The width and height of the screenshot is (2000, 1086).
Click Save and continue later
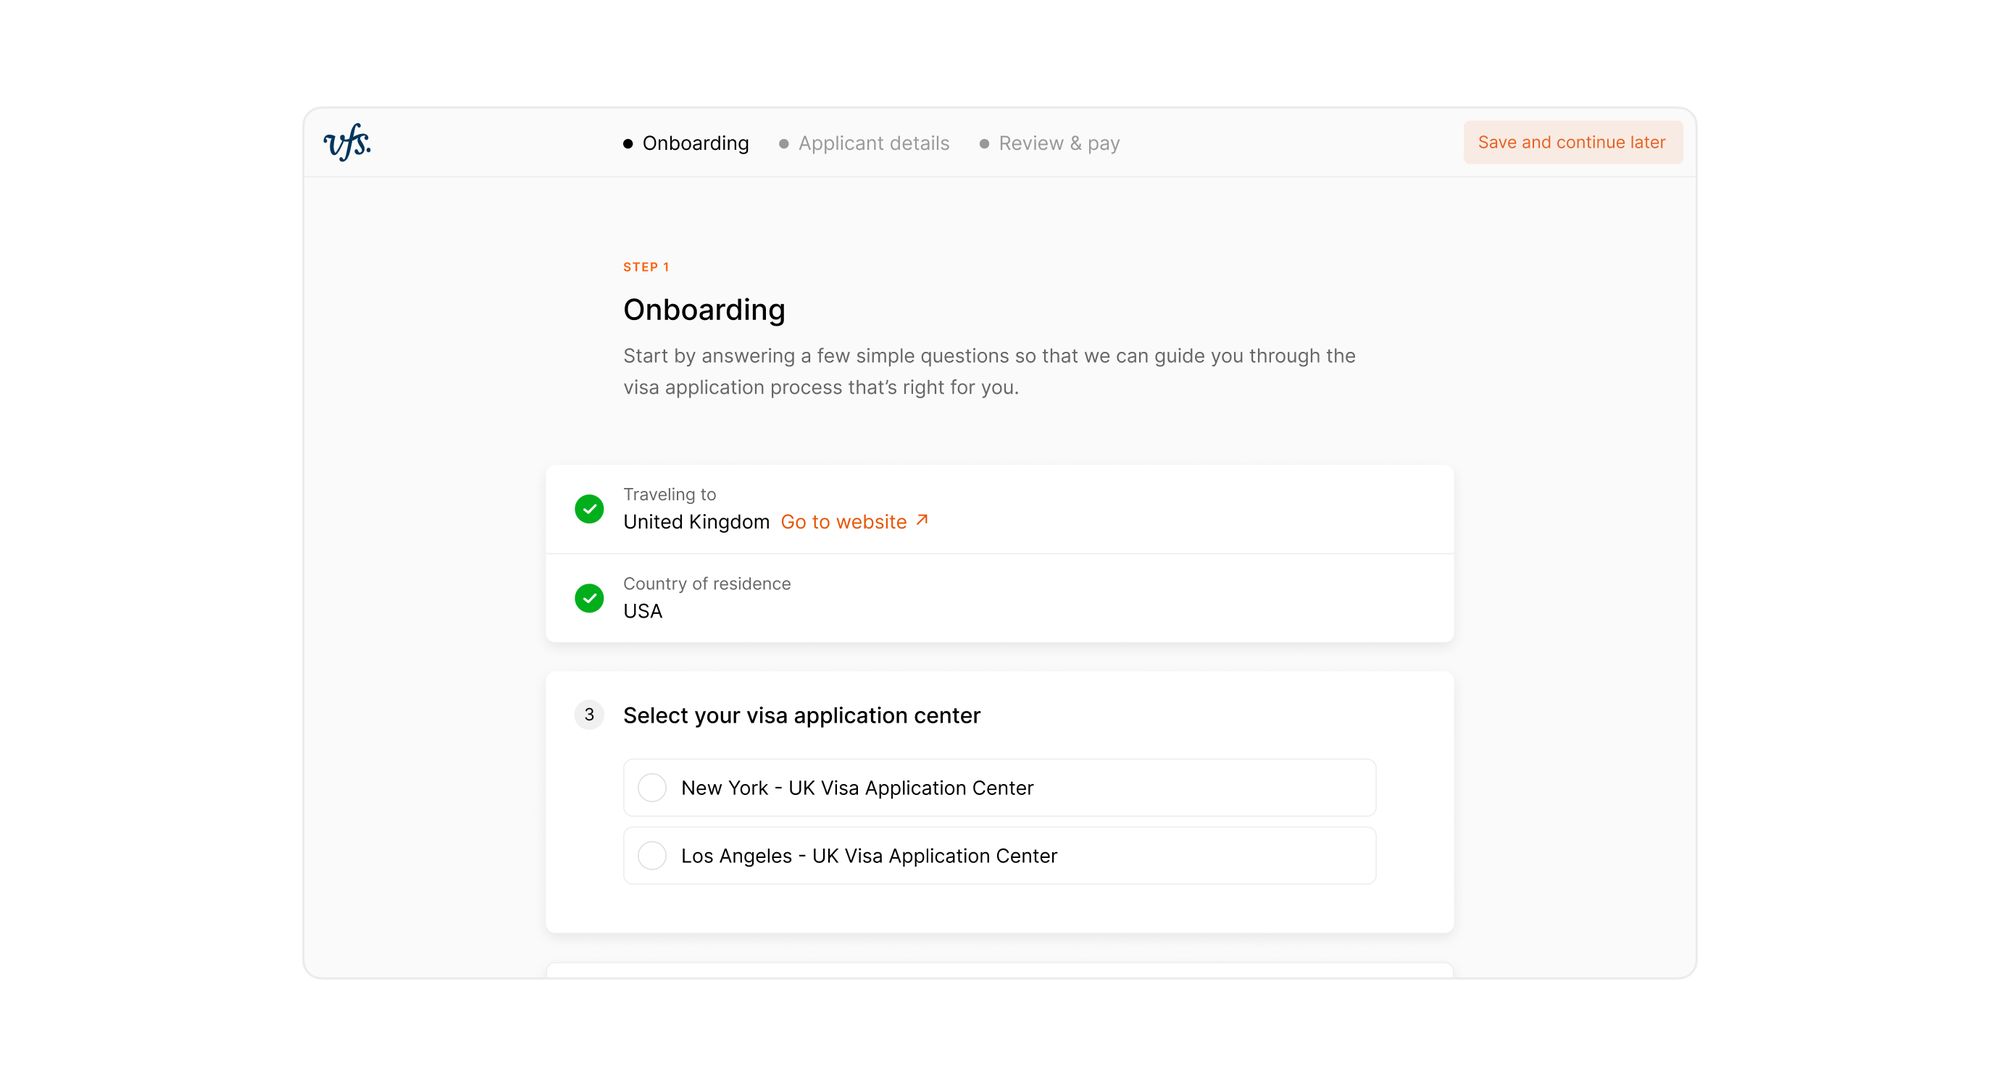tap(1573, 142)
